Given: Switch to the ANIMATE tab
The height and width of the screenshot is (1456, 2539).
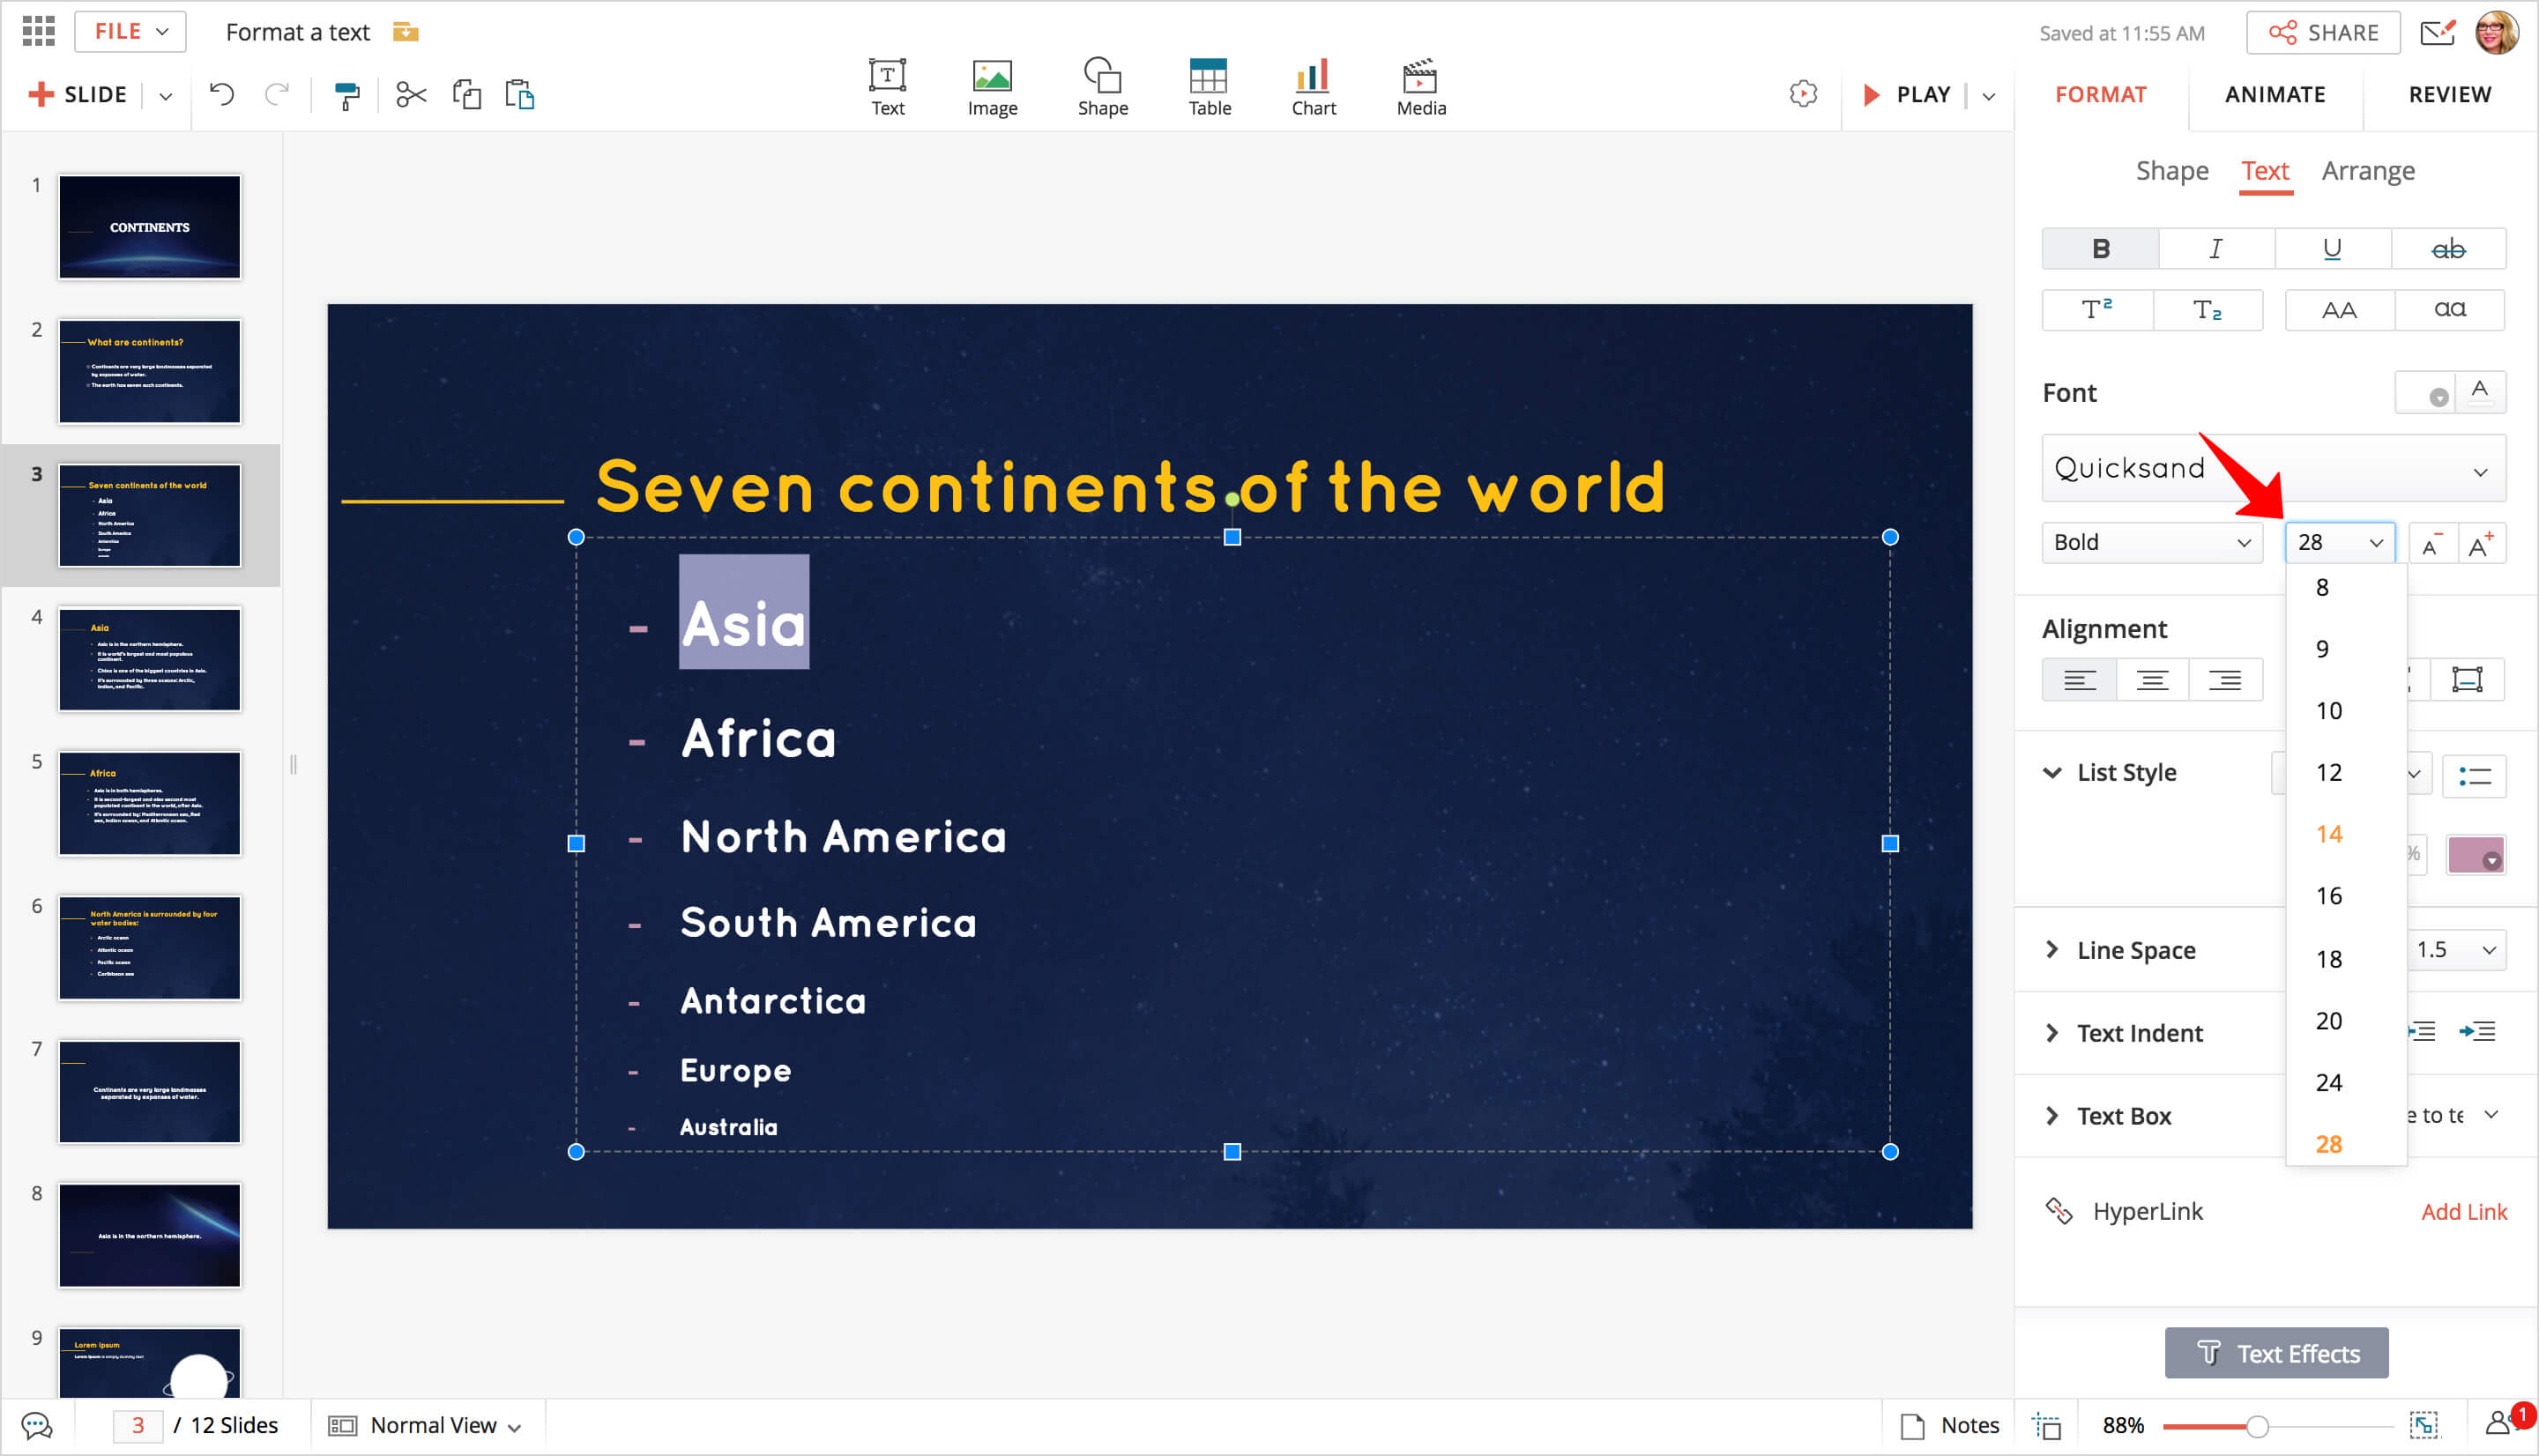Looking at the screenshot, I should click(x=2274, y=95).
